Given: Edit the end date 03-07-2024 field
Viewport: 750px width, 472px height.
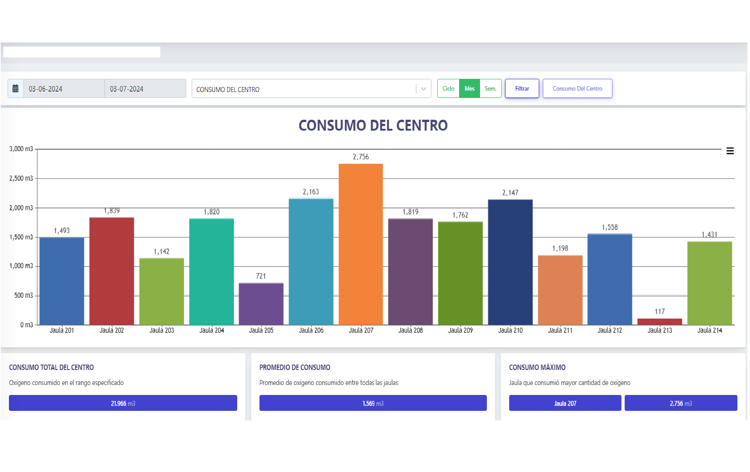Looking at the screenshot, I should [x=144, y=89].
